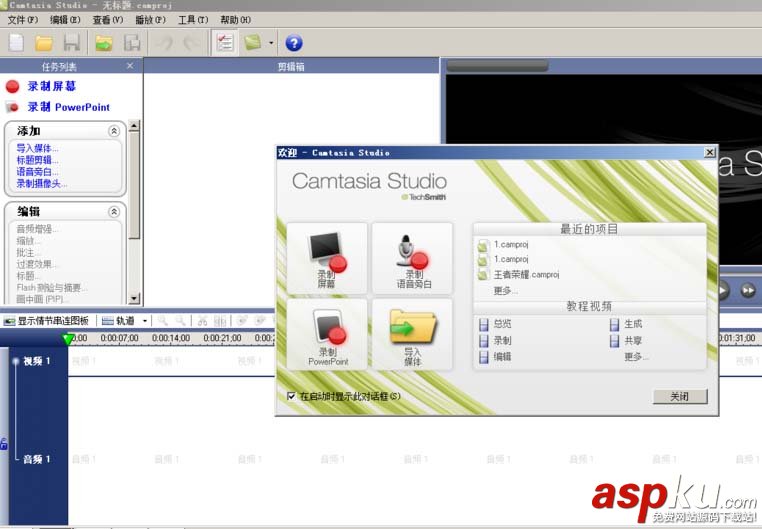Open the 共享 tutorial video
The image size is (762, 529).
[633, 341]
